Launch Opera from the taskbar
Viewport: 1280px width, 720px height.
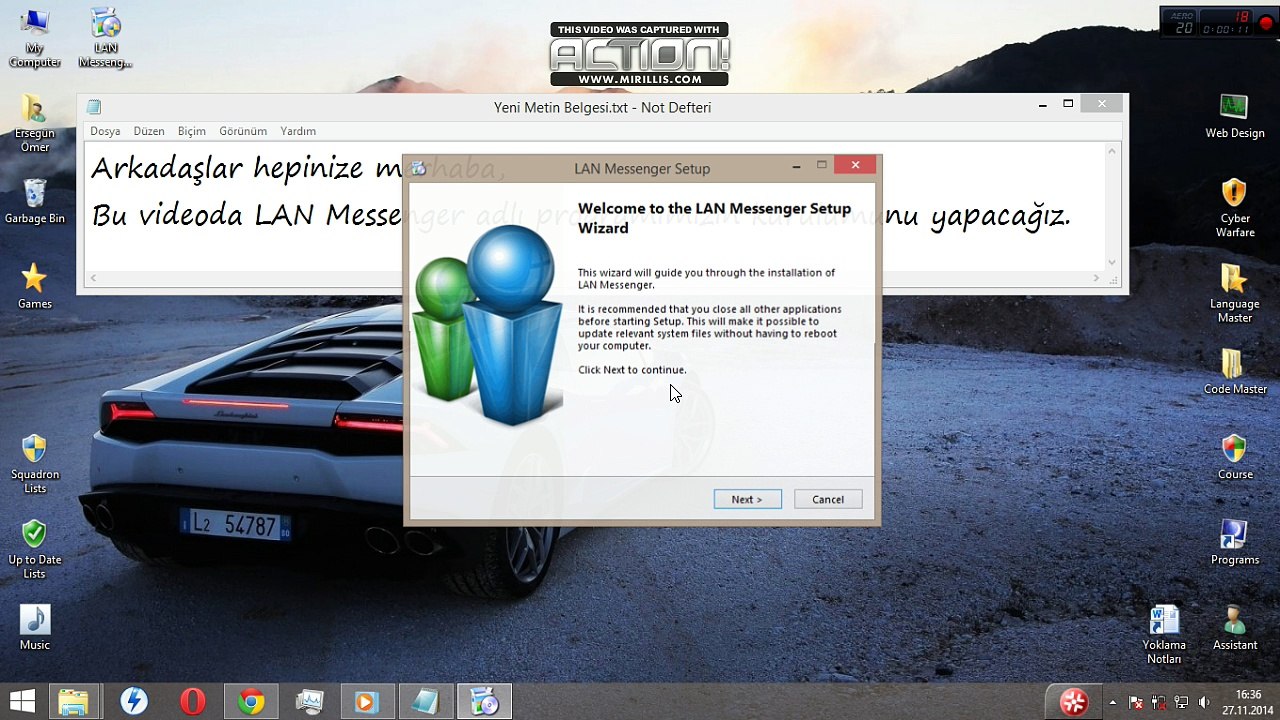192,702
